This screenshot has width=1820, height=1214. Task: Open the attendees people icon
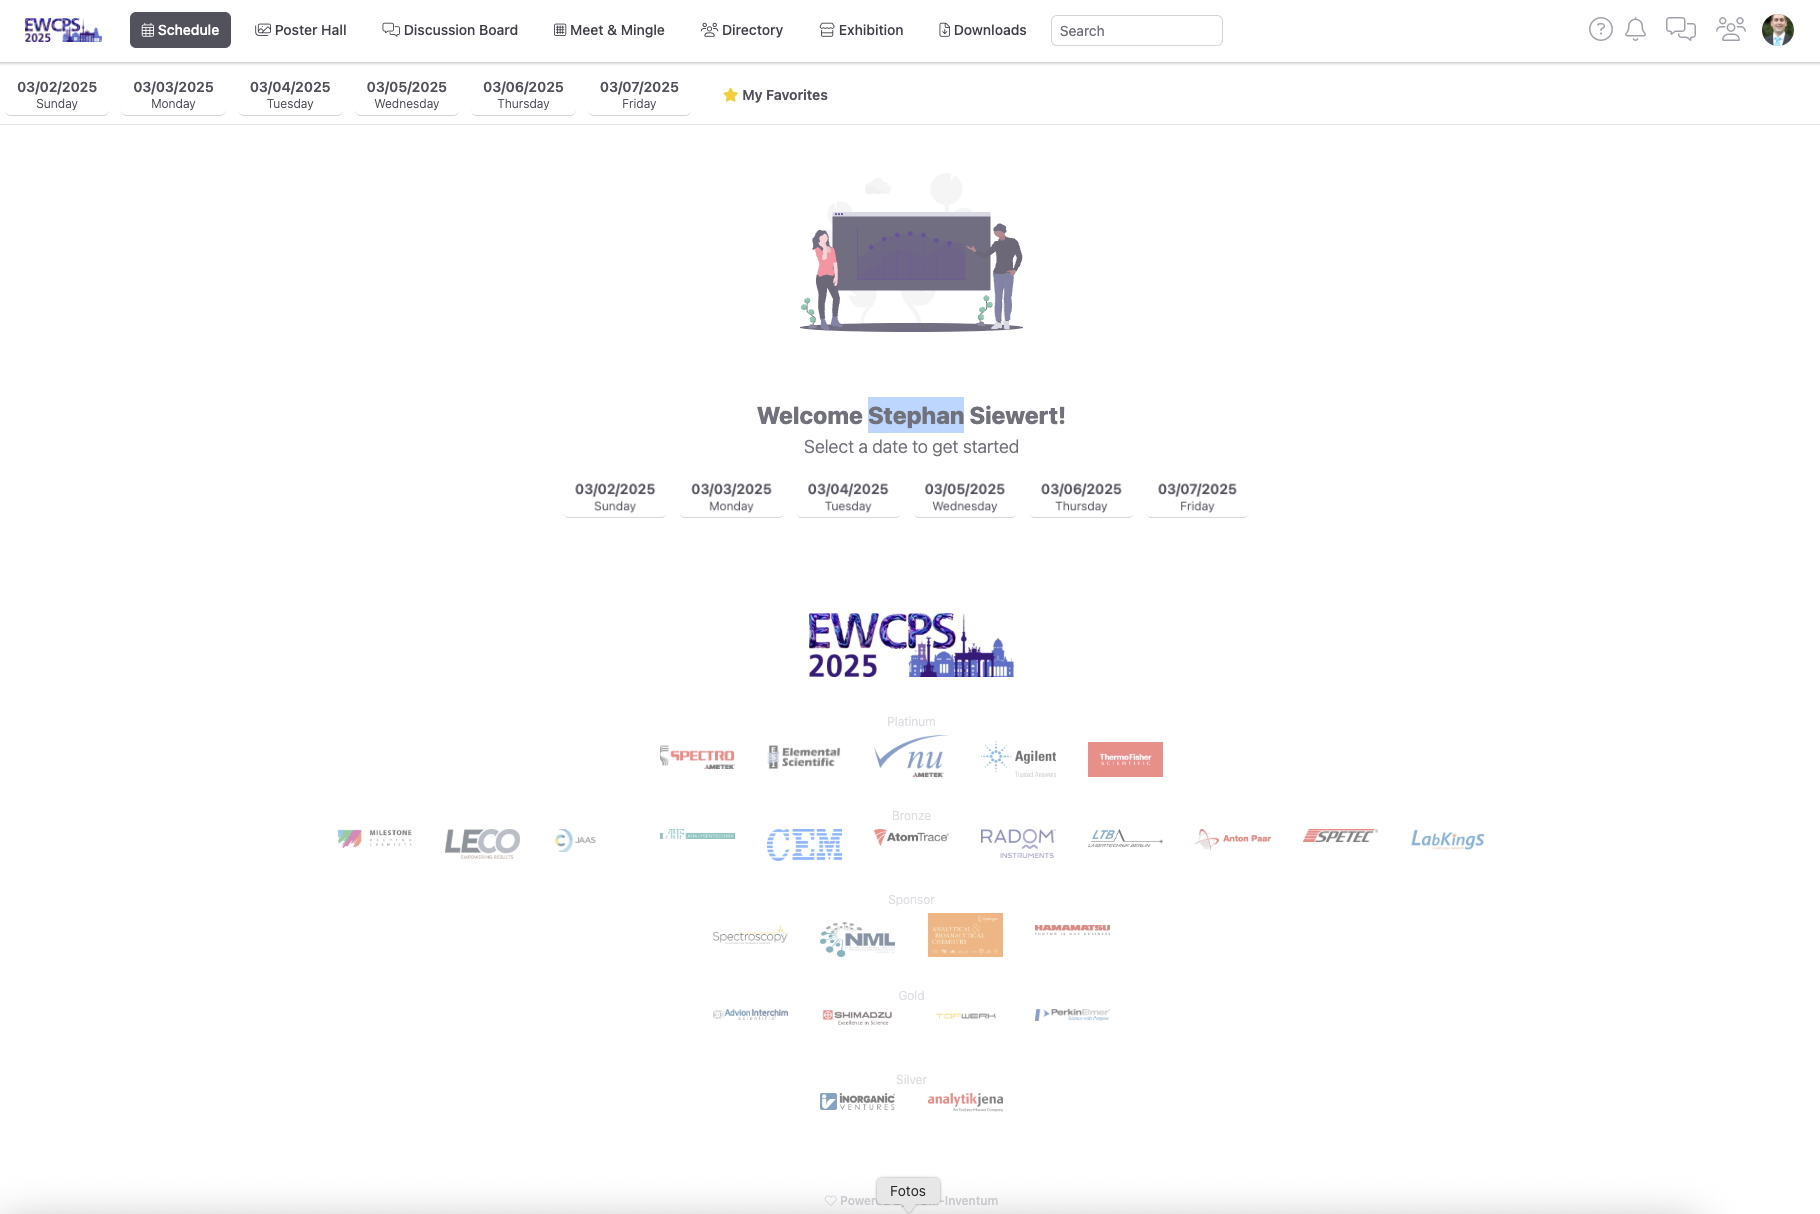(1729, 30)
